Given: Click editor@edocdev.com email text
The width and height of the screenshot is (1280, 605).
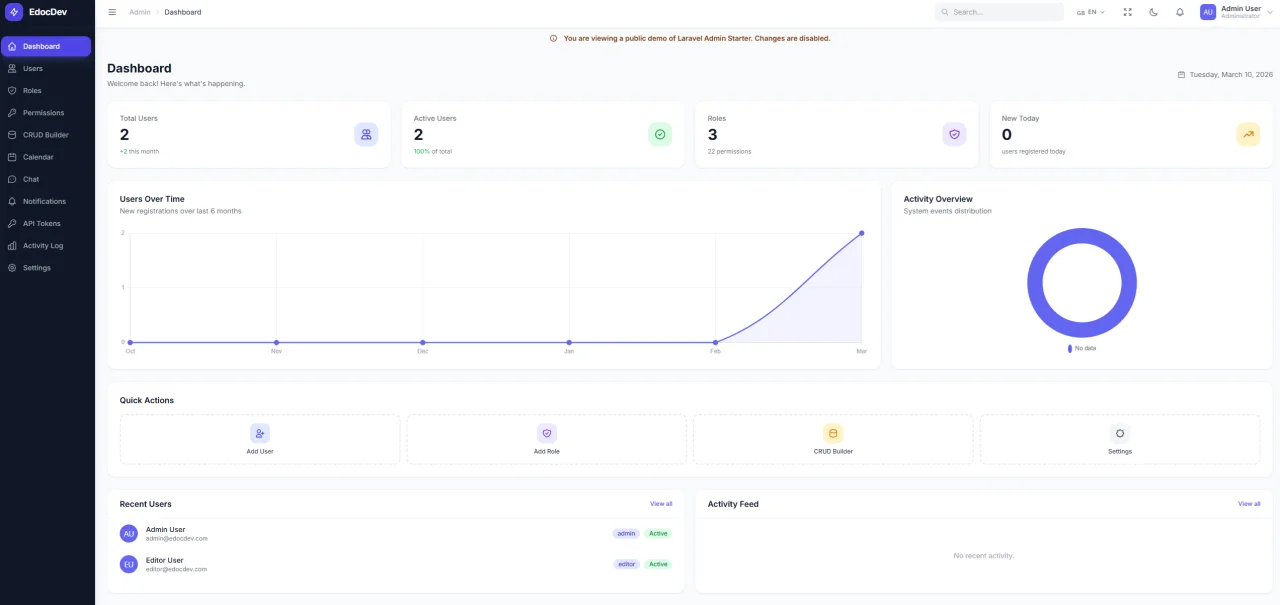Looking at the screenshot, I should tap(176, 569).
